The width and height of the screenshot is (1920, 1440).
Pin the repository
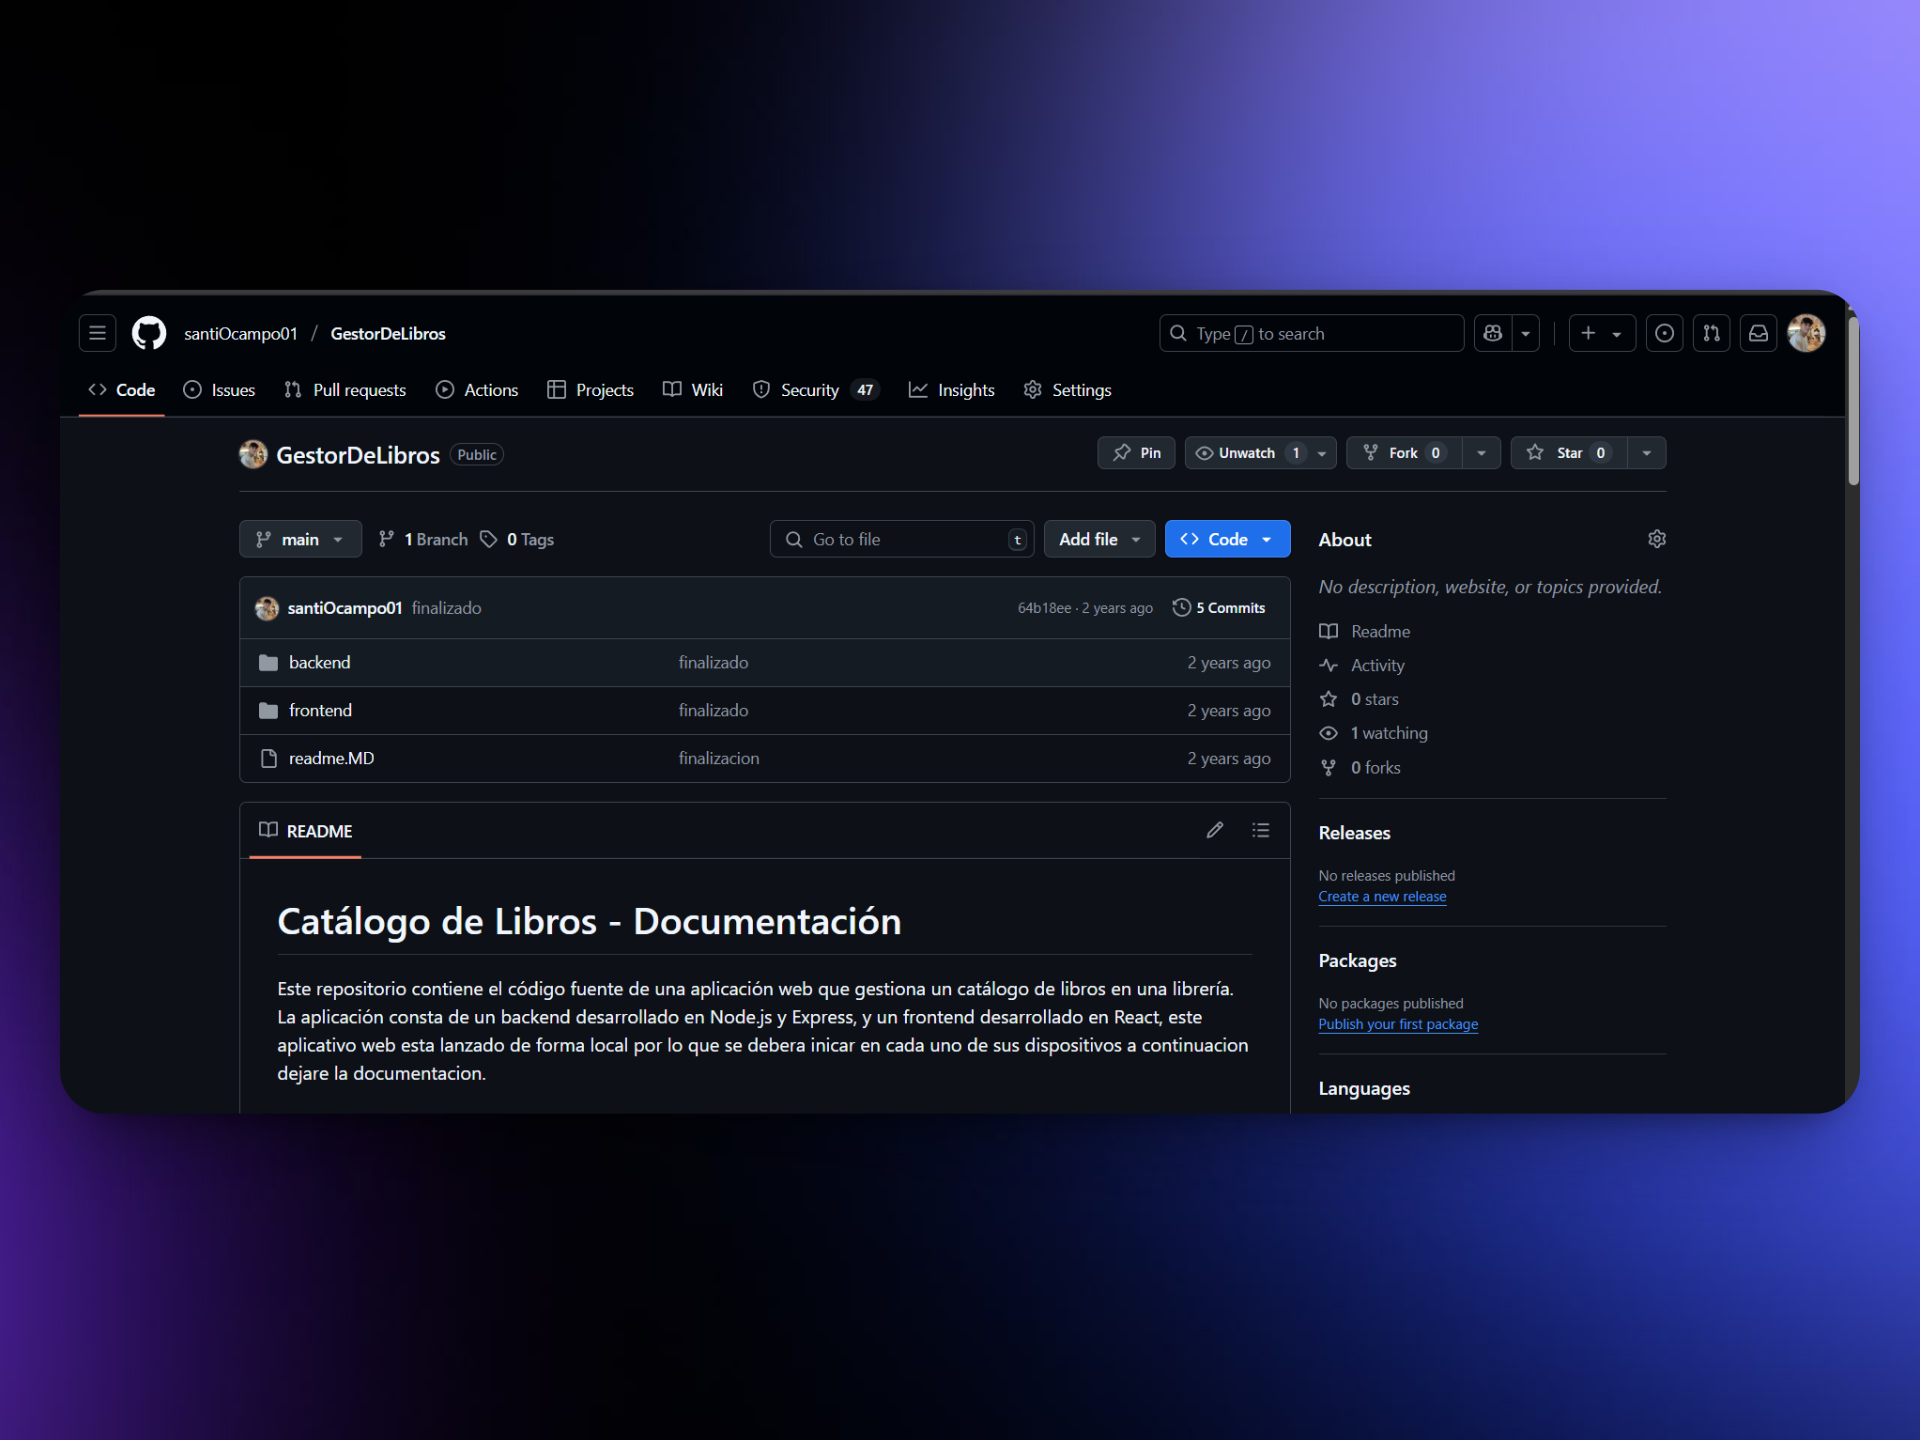[1136, 453]
